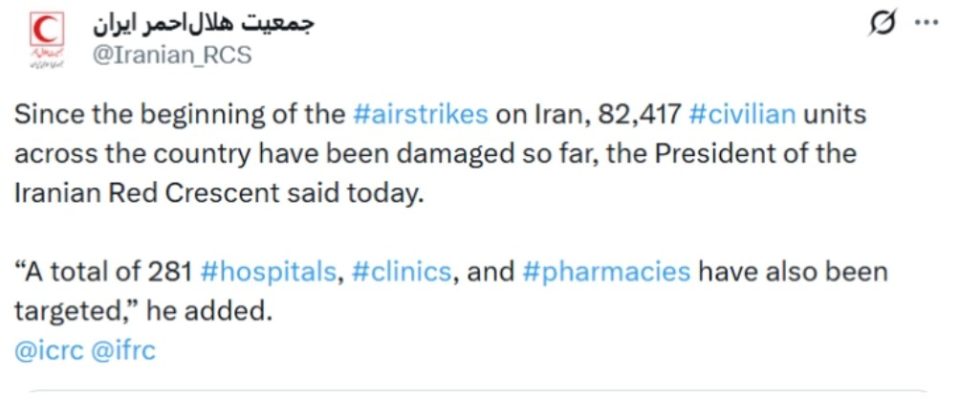Open the #airstrikes hashtag
This screenshot has height=400, width=960.
[x=421, y=114]
